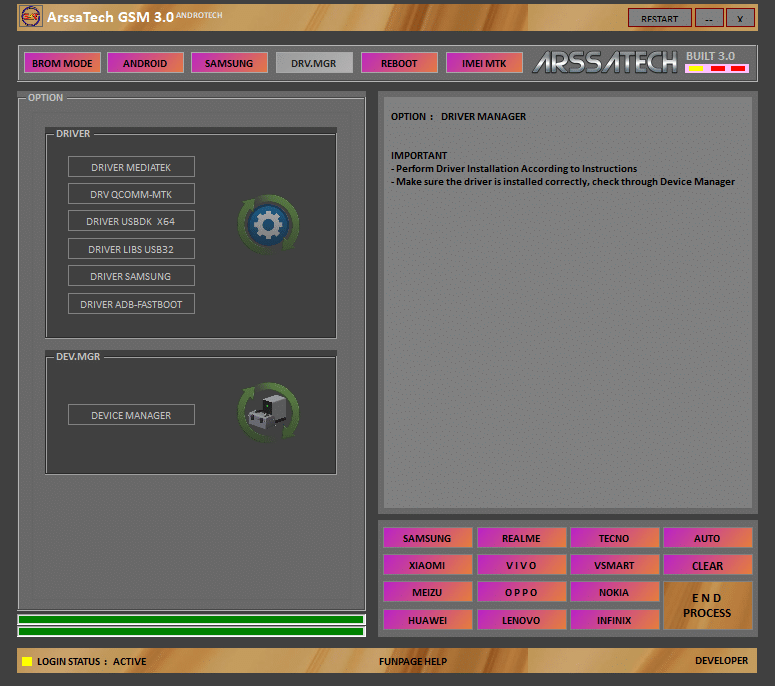Select the XIAOMI brand button
The width and height of the screenshot is (775, 686).
pyautogui.click(x=427, y=565)
